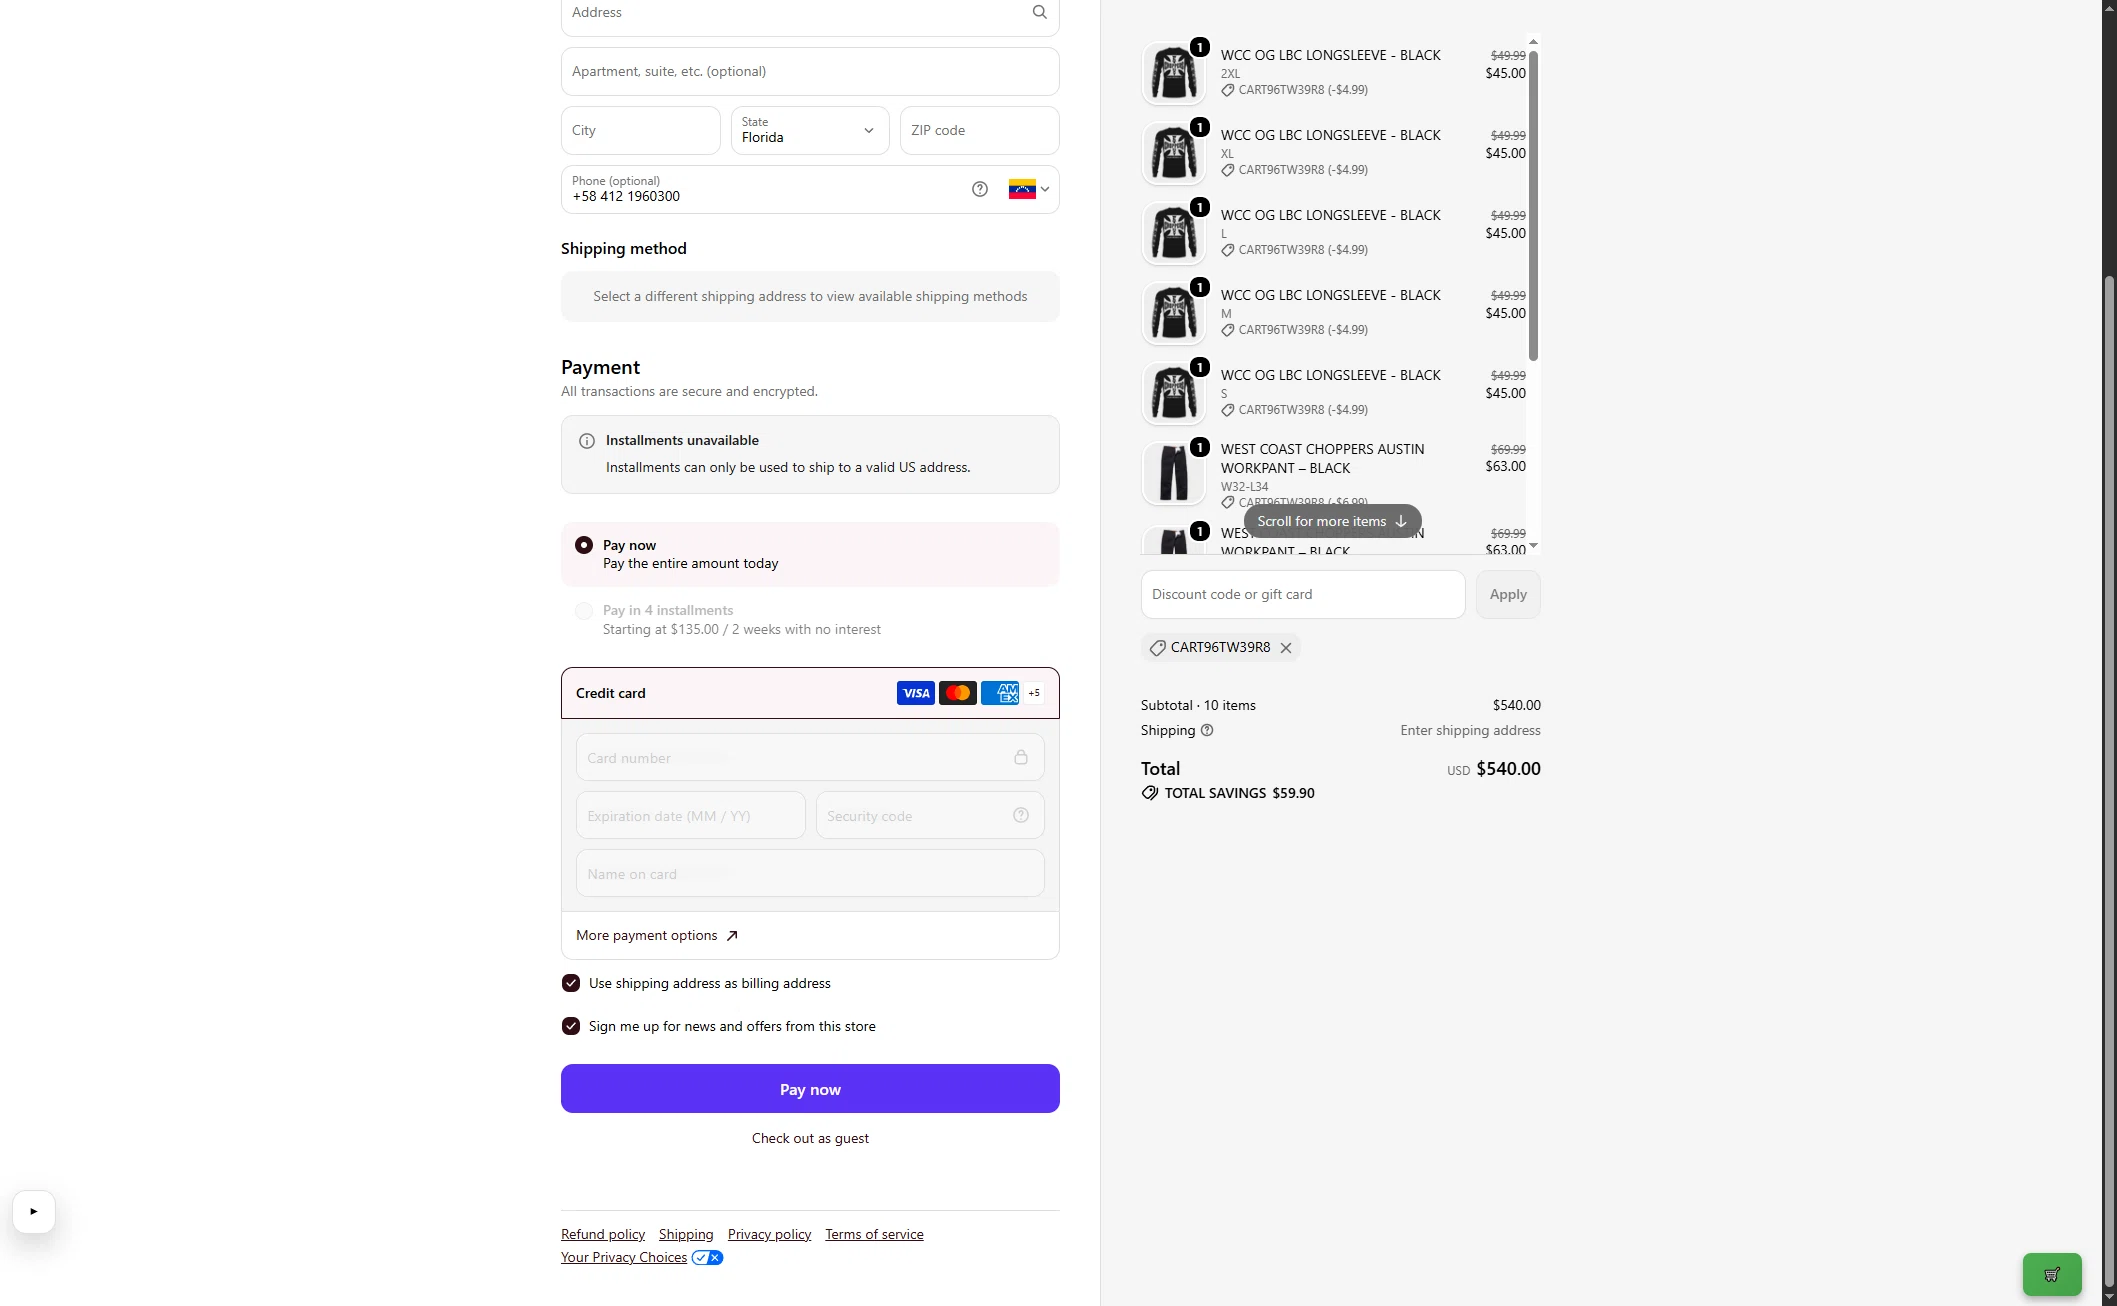The height and width of the screenshot is (1306, 2117).
Task: Click the order items list scrollbar
Action: pyautogui.click(x=1533, y=205)
